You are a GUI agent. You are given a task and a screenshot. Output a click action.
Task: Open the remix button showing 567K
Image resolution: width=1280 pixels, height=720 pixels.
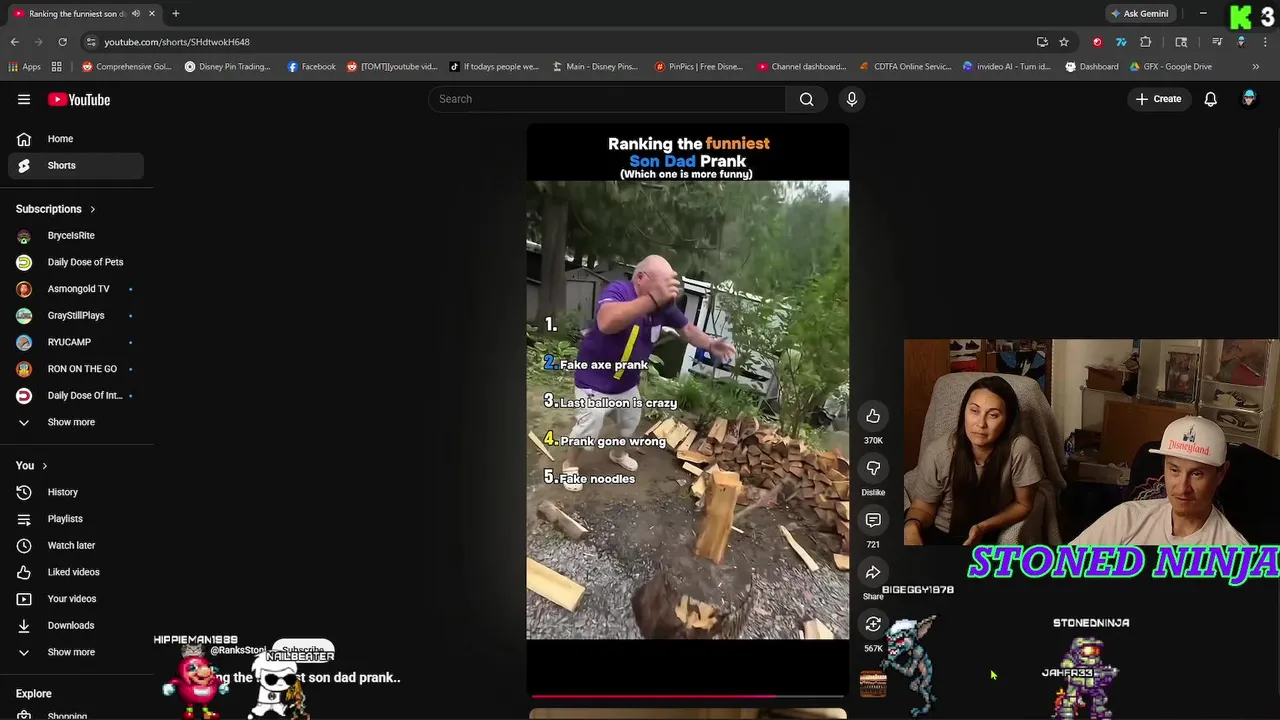(x=873, y=624)
